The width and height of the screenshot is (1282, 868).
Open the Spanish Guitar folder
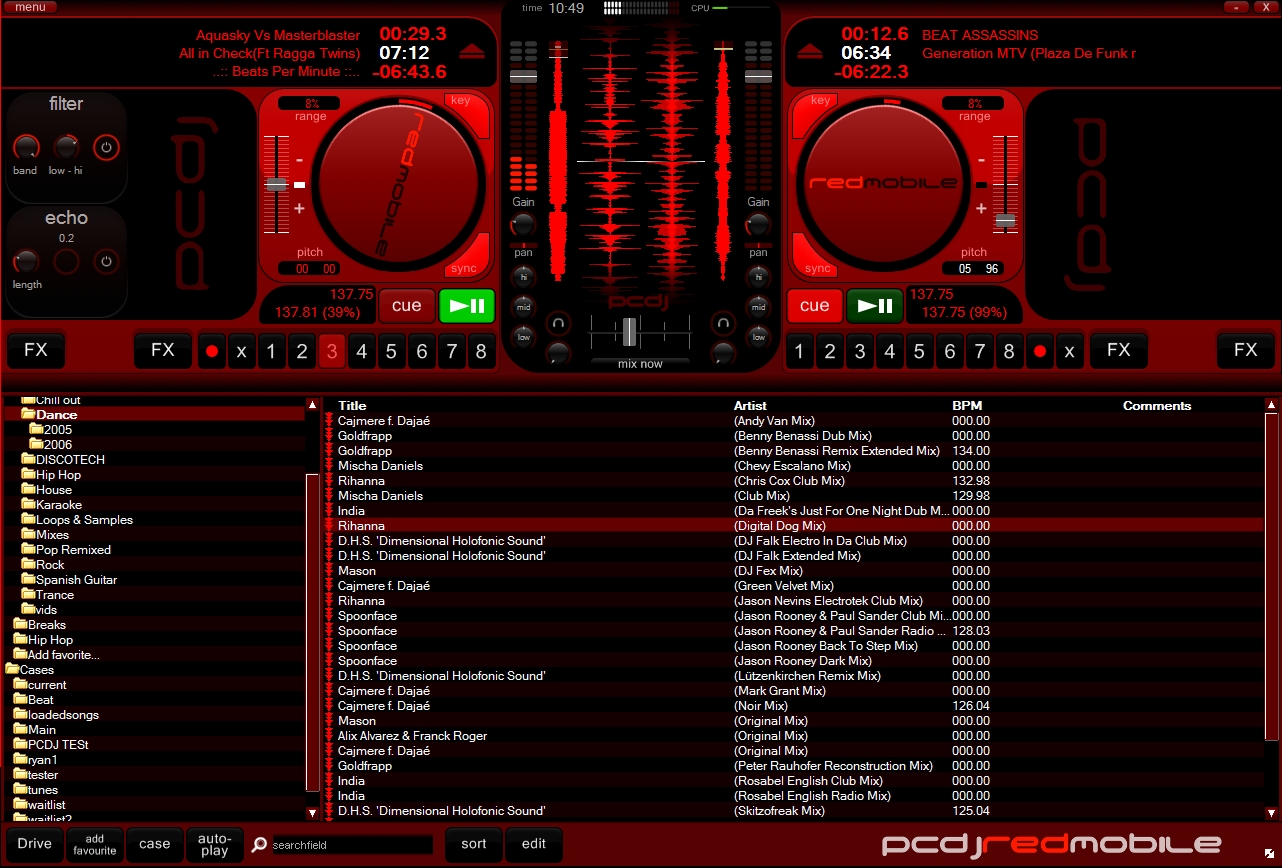tap(77, 580)
